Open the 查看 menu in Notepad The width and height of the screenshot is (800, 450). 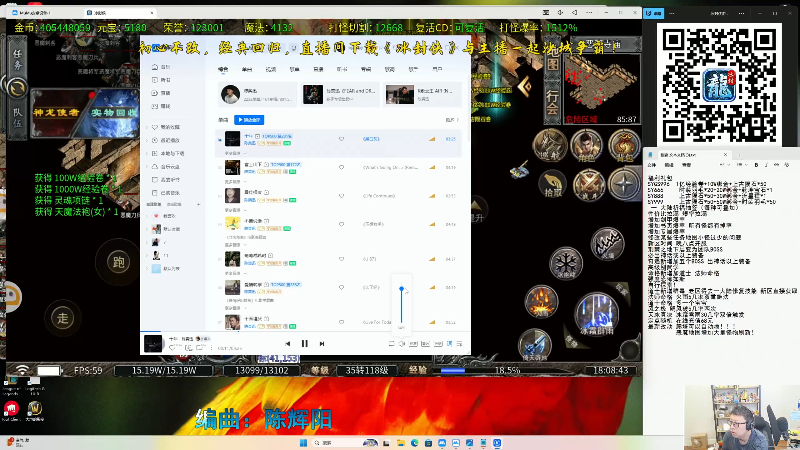click(x=686, y=165)
